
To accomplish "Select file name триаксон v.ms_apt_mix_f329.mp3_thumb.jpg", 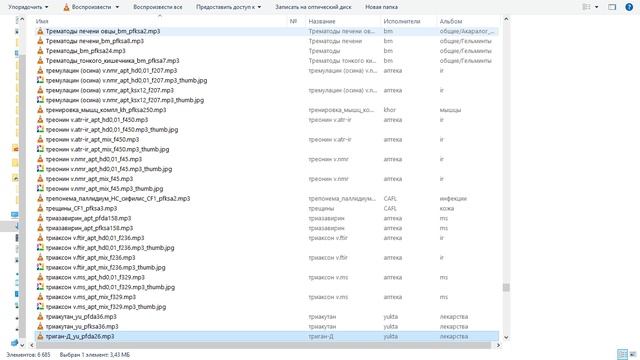I will 106,307.
